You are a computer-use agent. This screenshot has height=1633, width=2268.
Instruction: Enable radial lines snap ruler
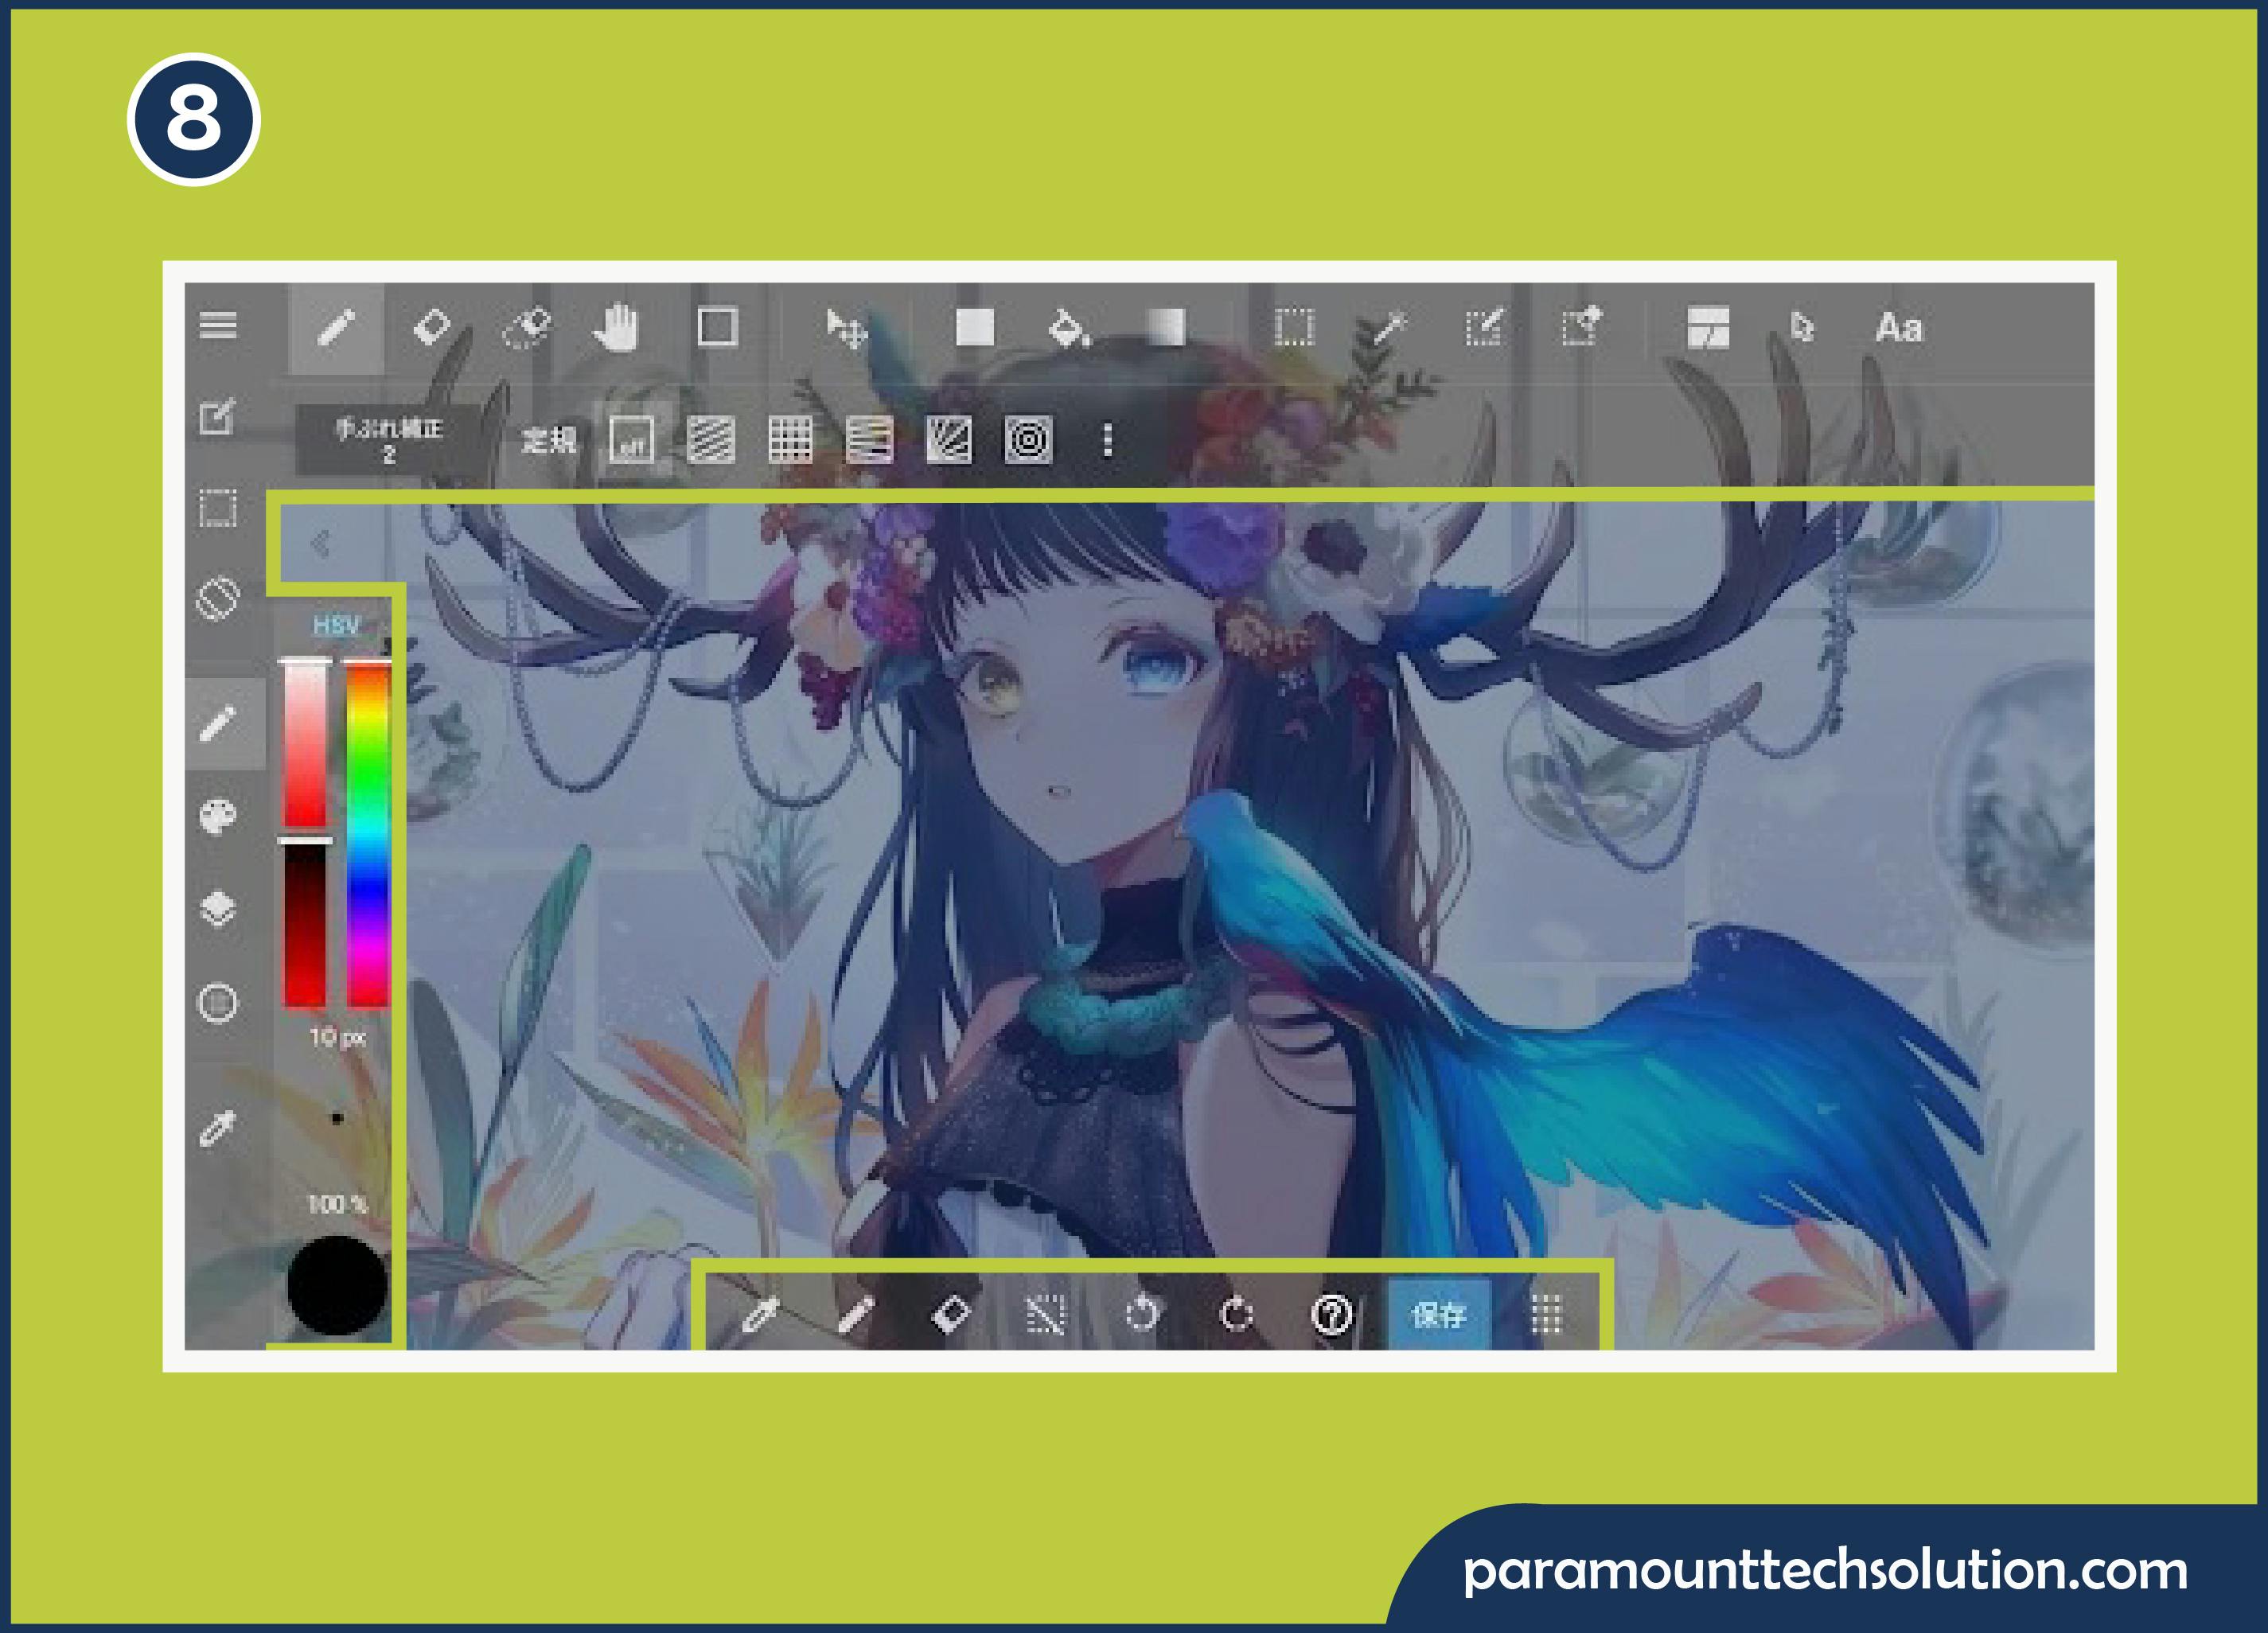pos(949,439)
